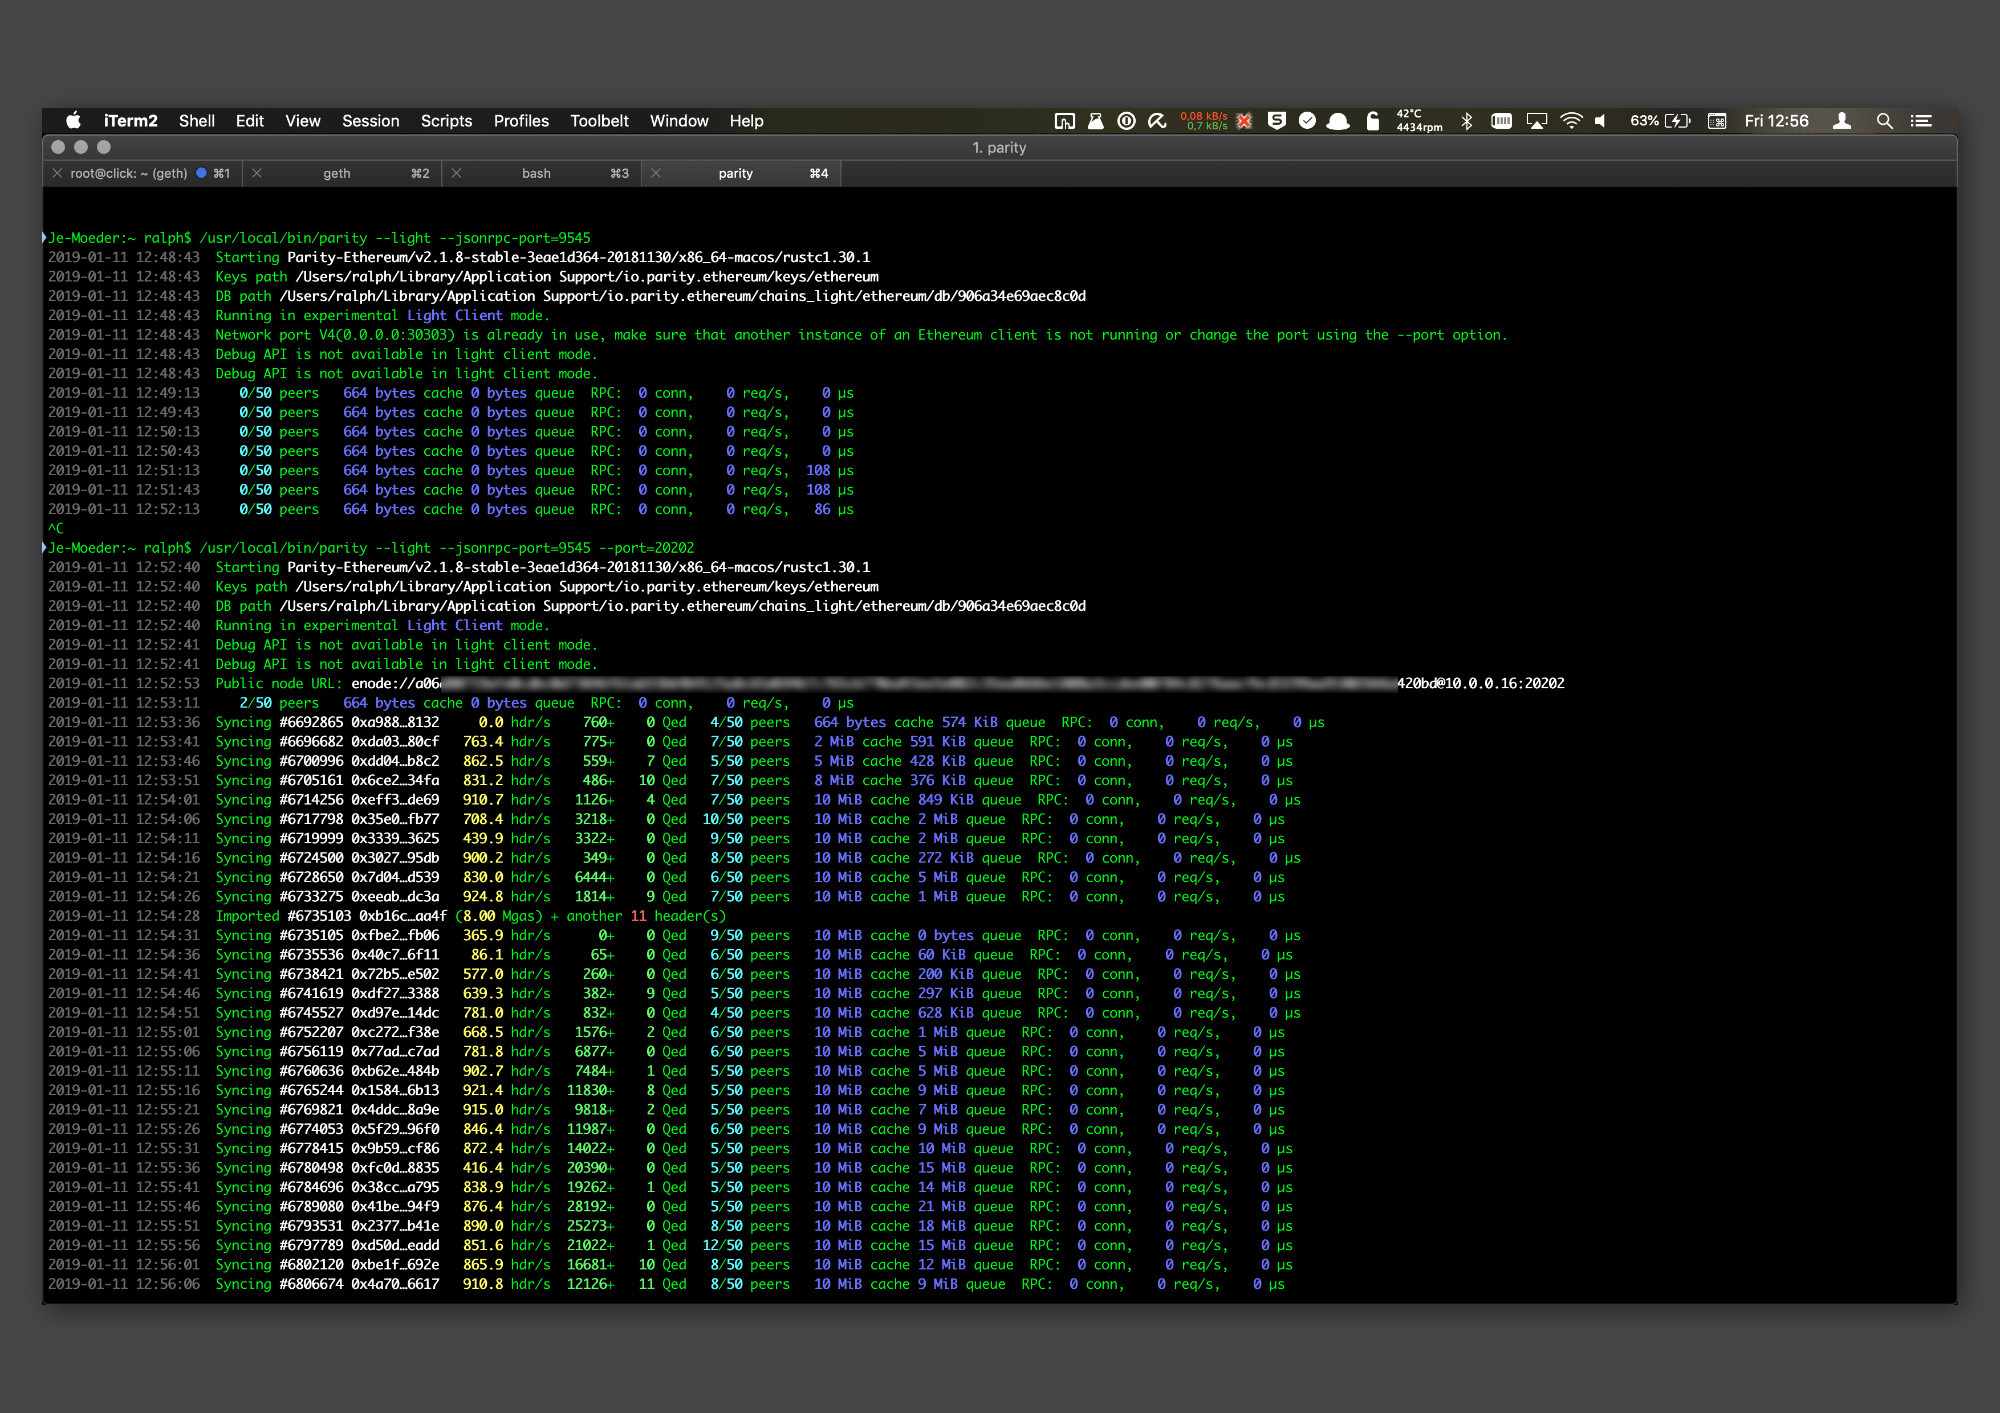Open the AirPlay display menu

point(1537,121)
